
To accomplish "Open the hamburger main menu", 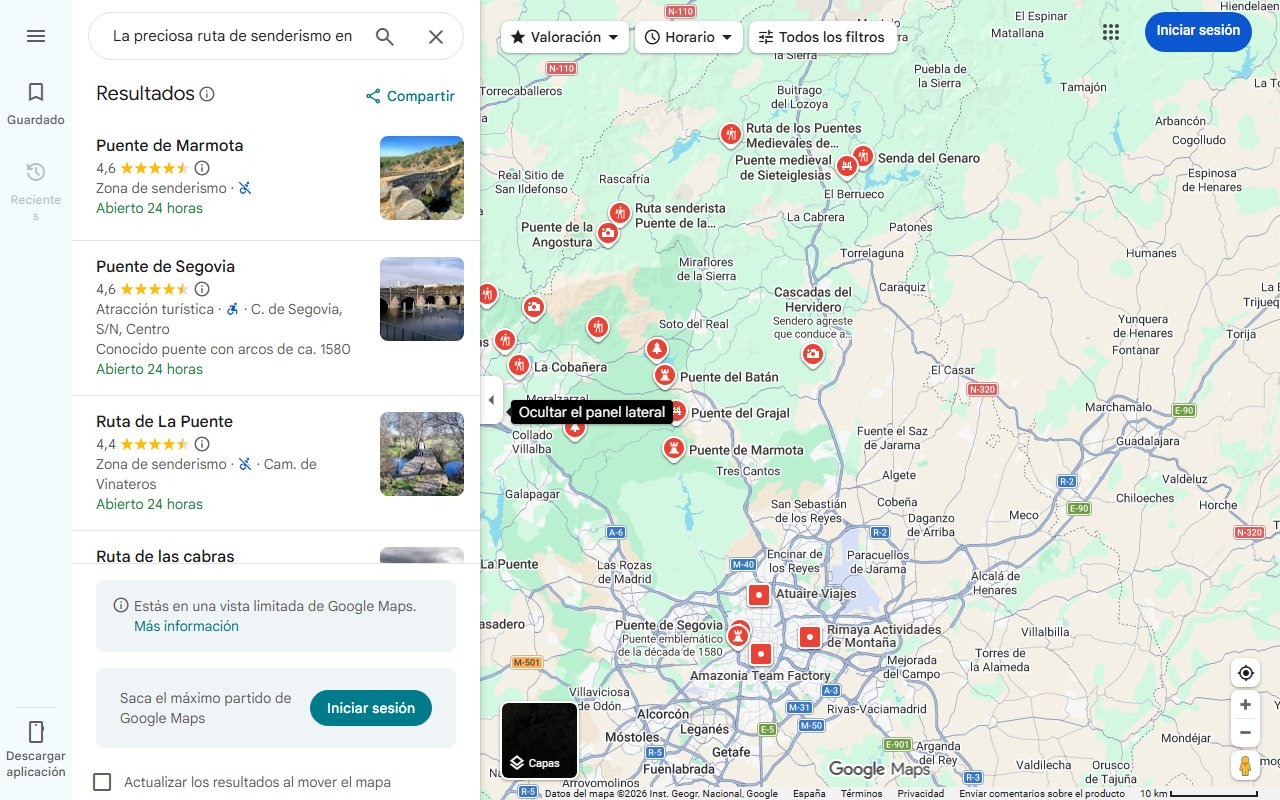I will click(x=36, y=36).
